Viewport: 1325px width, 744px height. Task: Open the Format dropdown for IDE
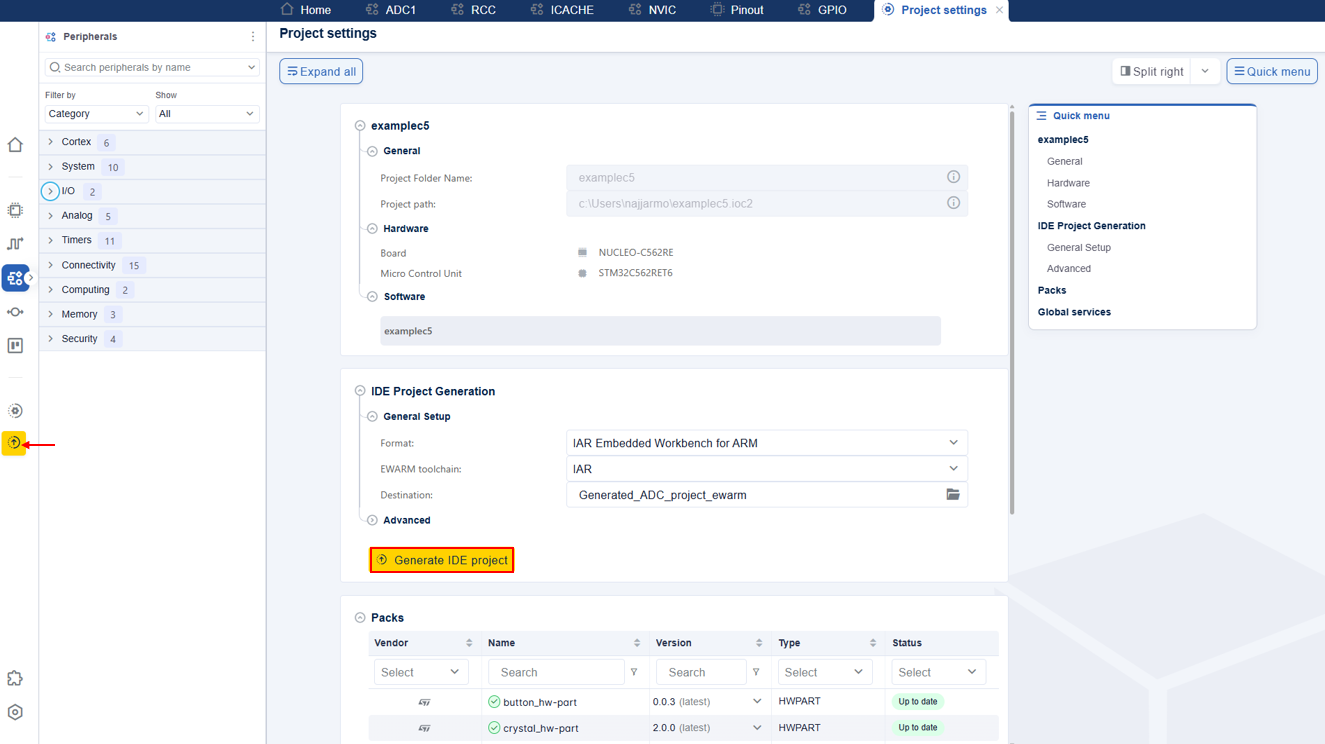coord(766,443)
